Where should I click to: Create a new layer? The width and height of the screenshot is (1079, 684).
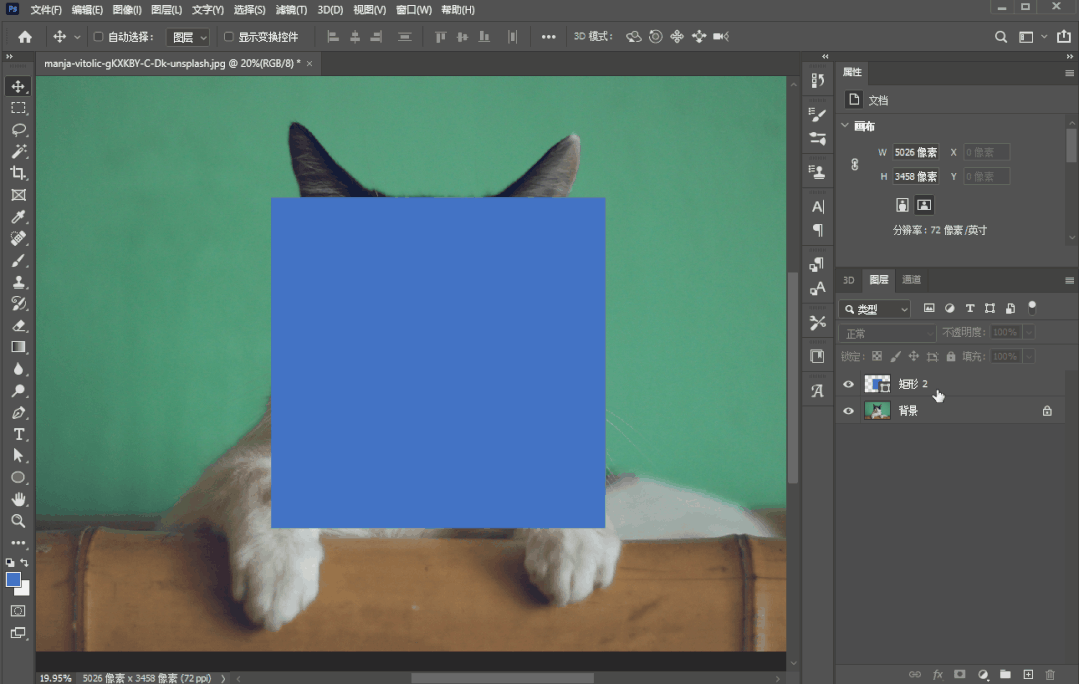1028,674
